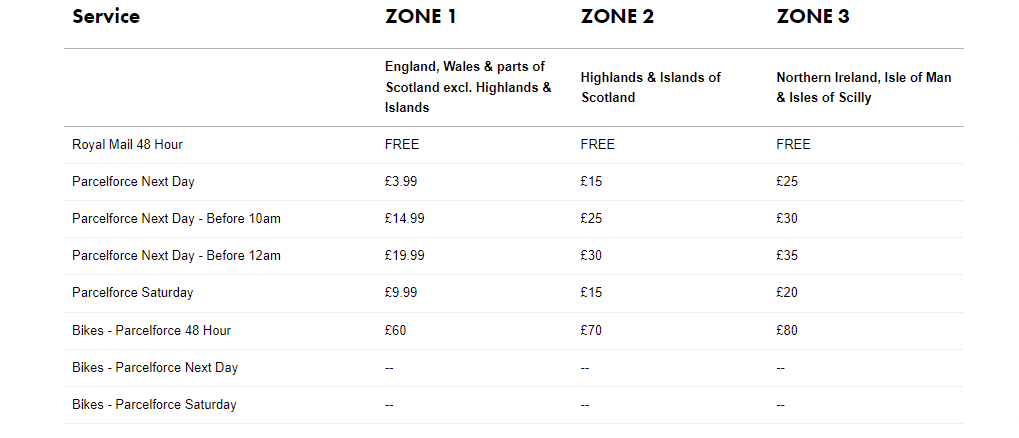This screenshot has height=438, width=1019.
Task: Click Parcelforce Next Day - Before 10am label
Action: (176, 218)
